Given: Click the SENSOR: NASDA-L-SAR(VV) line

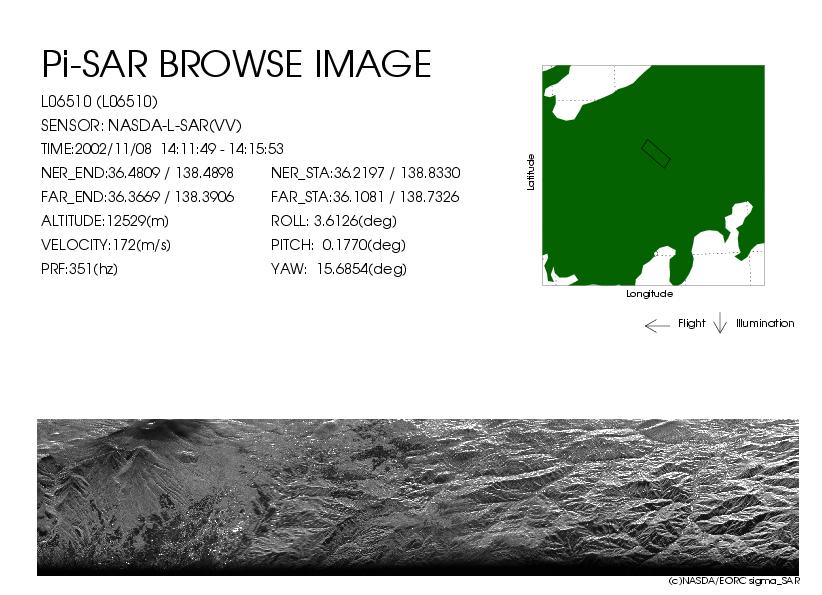Looking at the screenshot, I should coord(141,125).
